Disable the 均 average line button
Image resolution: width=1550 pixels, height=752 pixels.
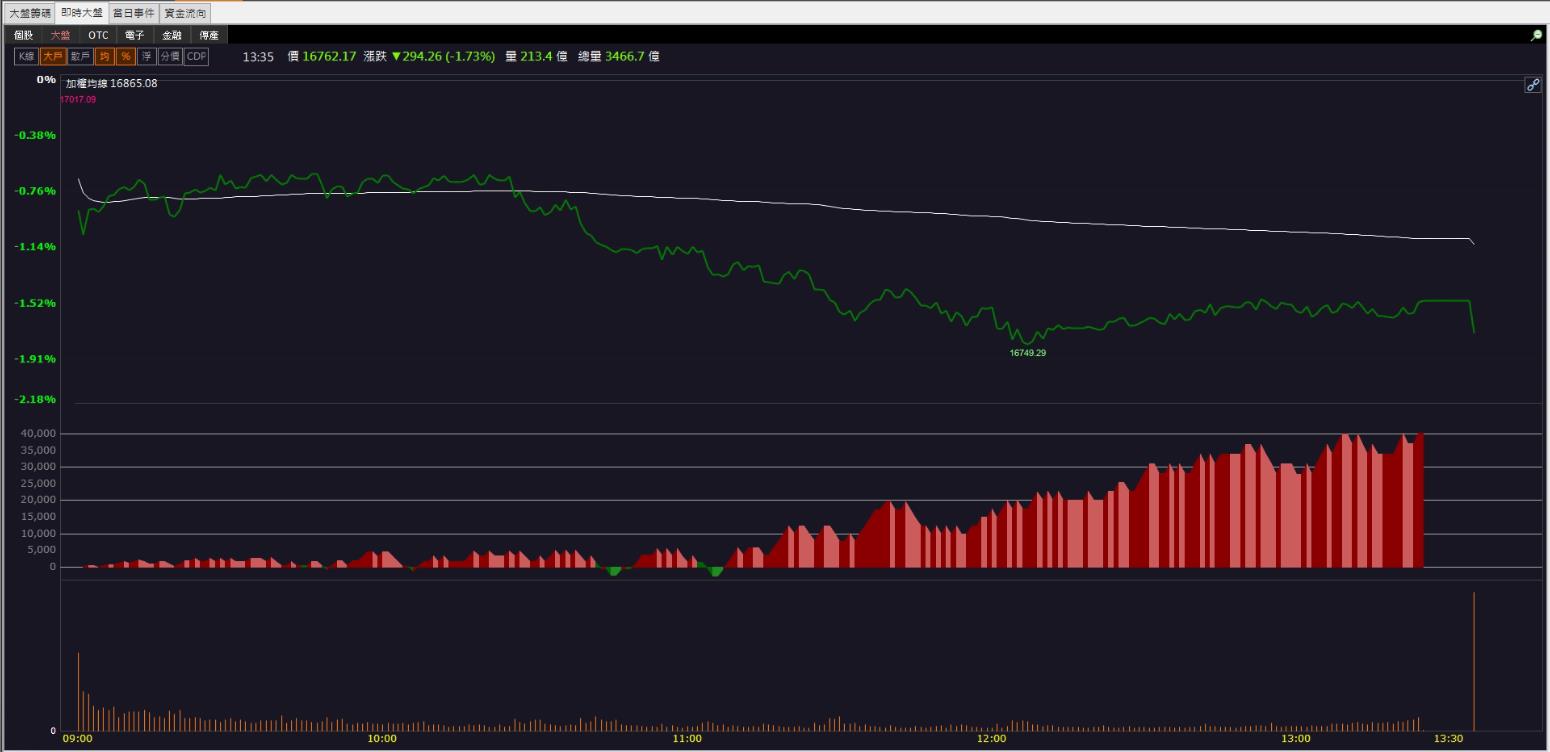[104, 57]
